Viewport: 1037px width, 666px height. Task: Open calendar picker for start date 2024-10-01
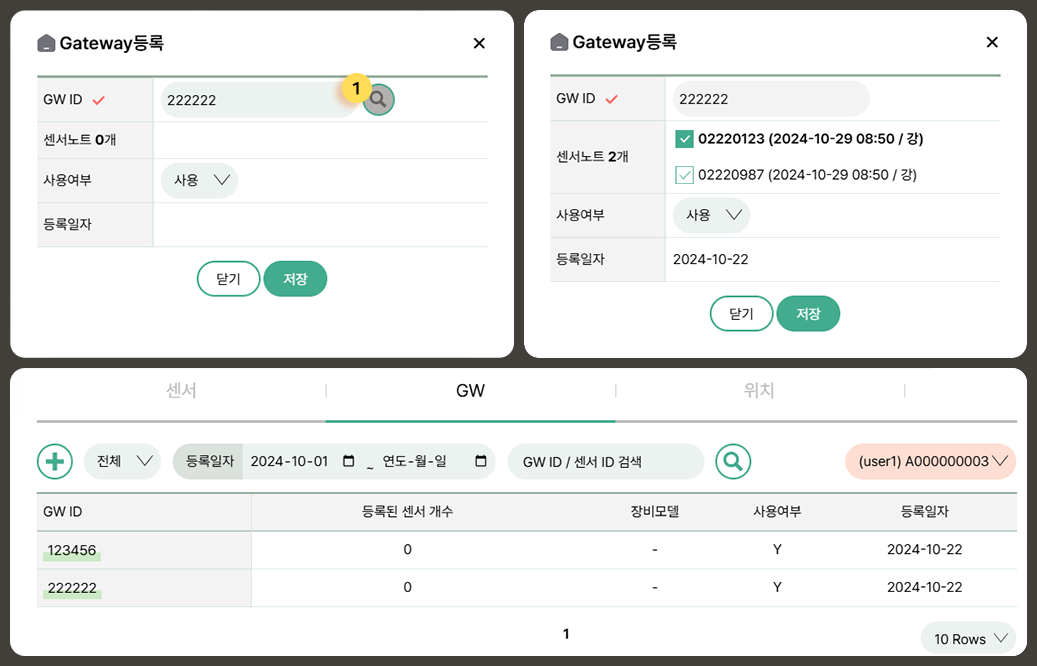click(348, 461)
